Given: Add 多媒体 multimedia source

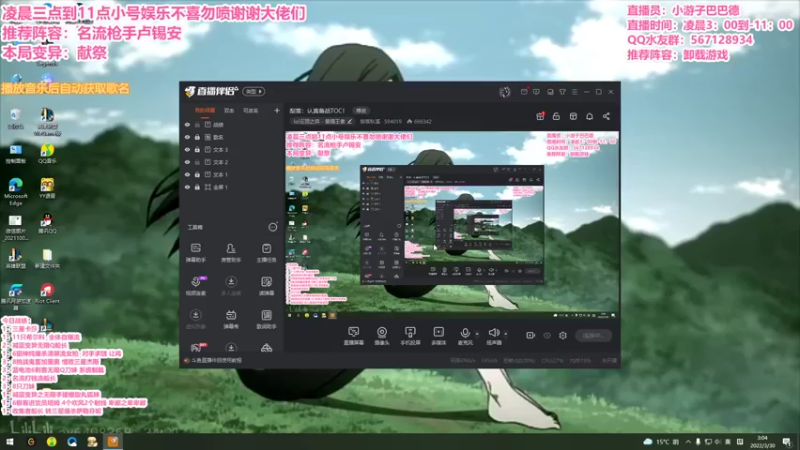Looking at the screenshot, I should (438, 336).
